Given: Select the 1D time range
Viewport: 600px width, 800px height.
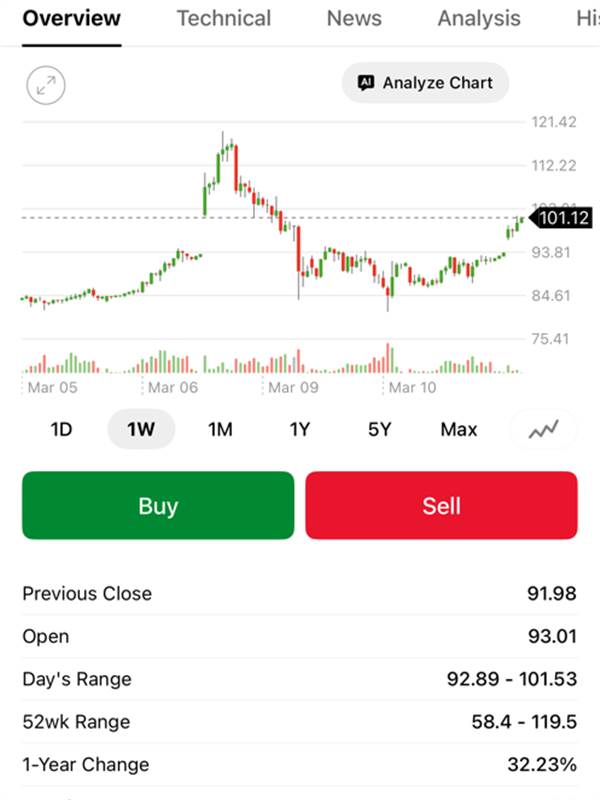Looking at the screenshot, I should click(x=62, y=430).
